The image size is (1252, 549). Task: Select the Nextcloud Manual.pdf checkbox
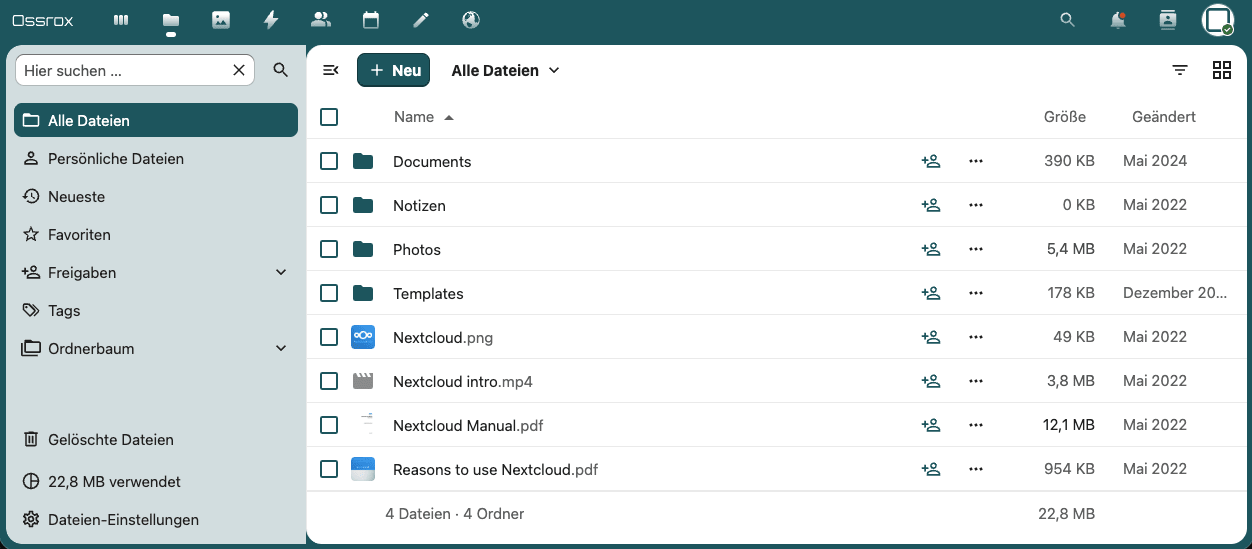329,425
